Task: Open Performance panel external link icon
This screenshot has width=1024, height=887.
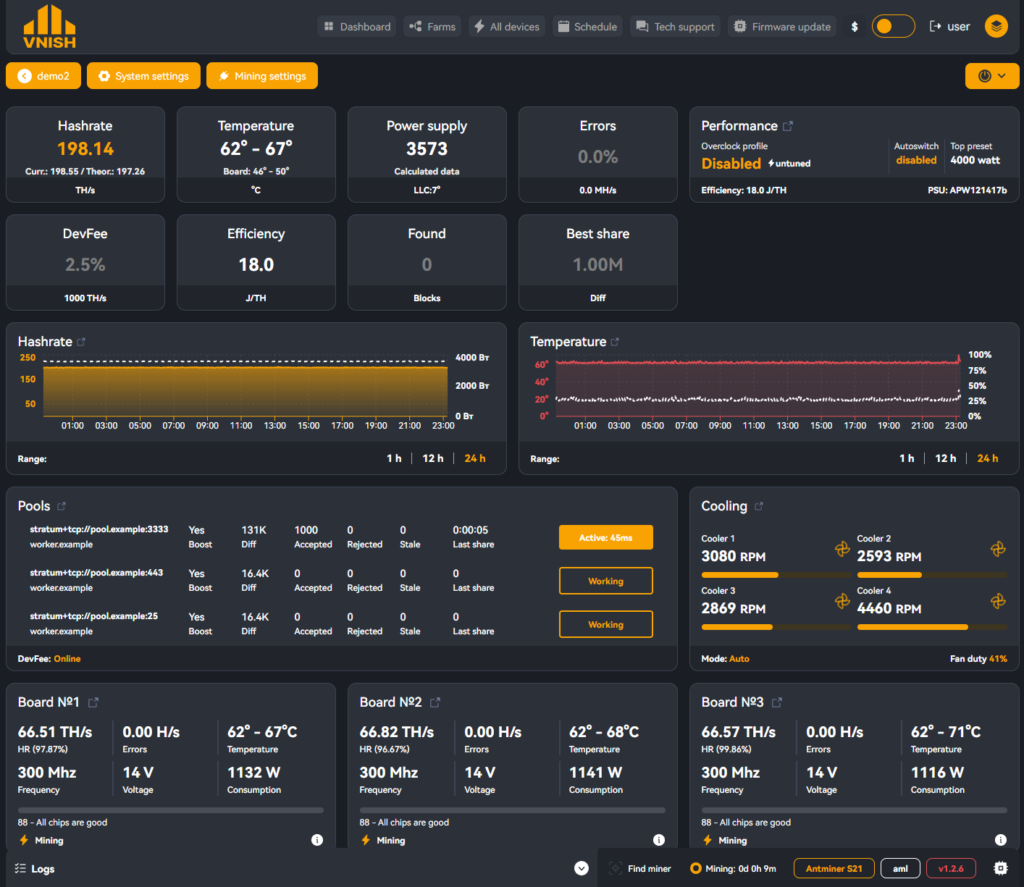Action: tap(788, 126)
